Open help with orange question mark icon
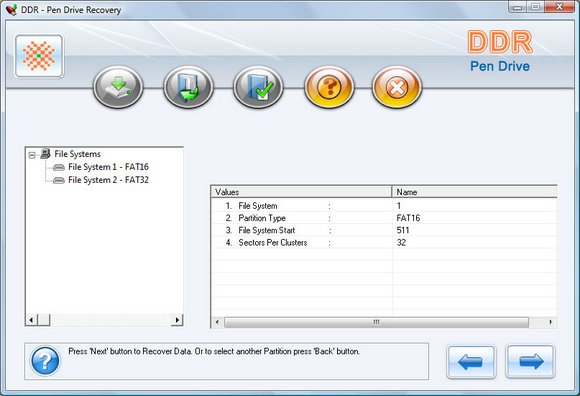Viewport: 580px width, 396px height. pyautogui.click(x=329, y=87)
